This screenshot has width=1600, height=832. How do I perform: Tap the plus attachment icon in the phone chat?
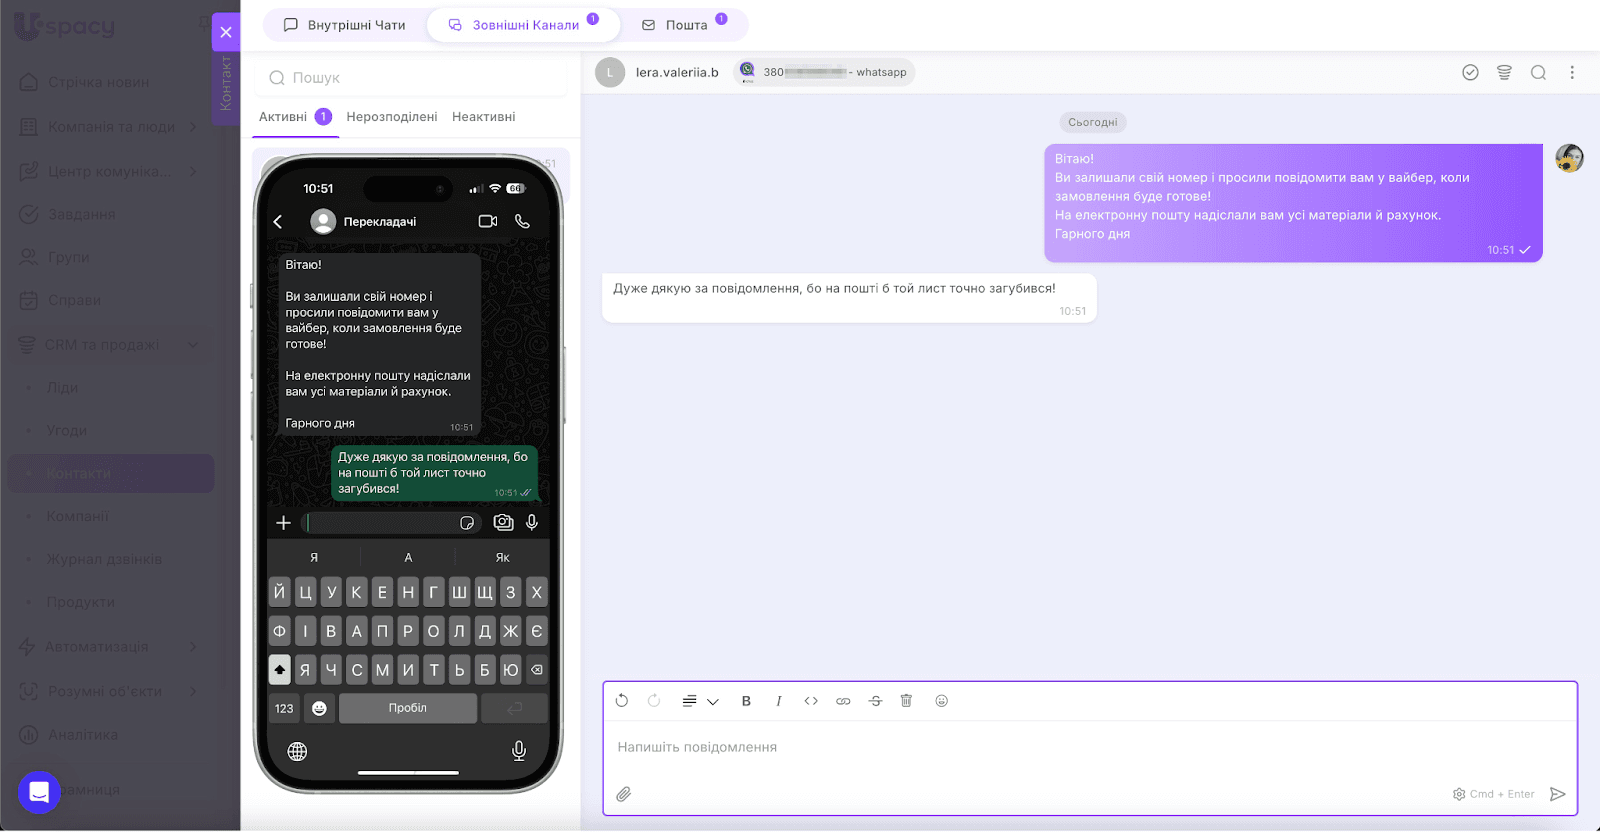283,523
